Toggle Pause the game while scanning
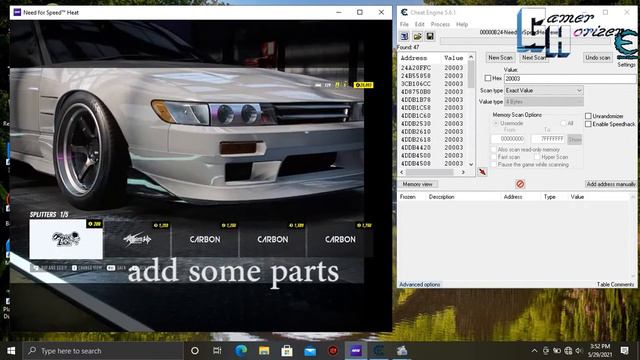The height and width of the screenshot is (360, 640). coord(493,164)
